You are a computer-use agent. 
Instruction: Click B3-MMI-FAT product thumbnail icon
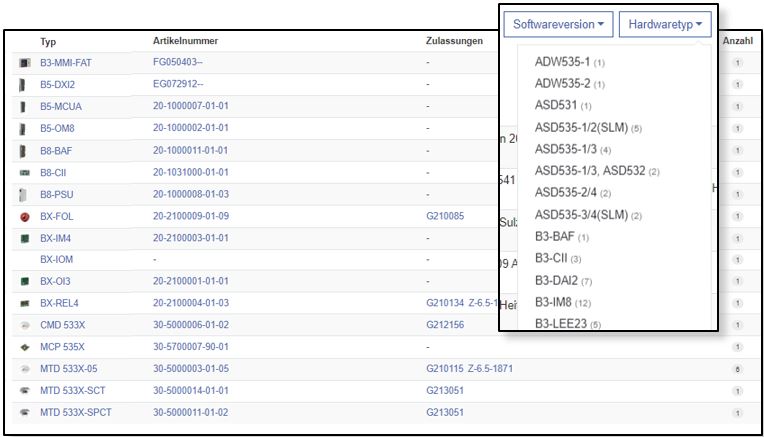(x=24, y=63)
